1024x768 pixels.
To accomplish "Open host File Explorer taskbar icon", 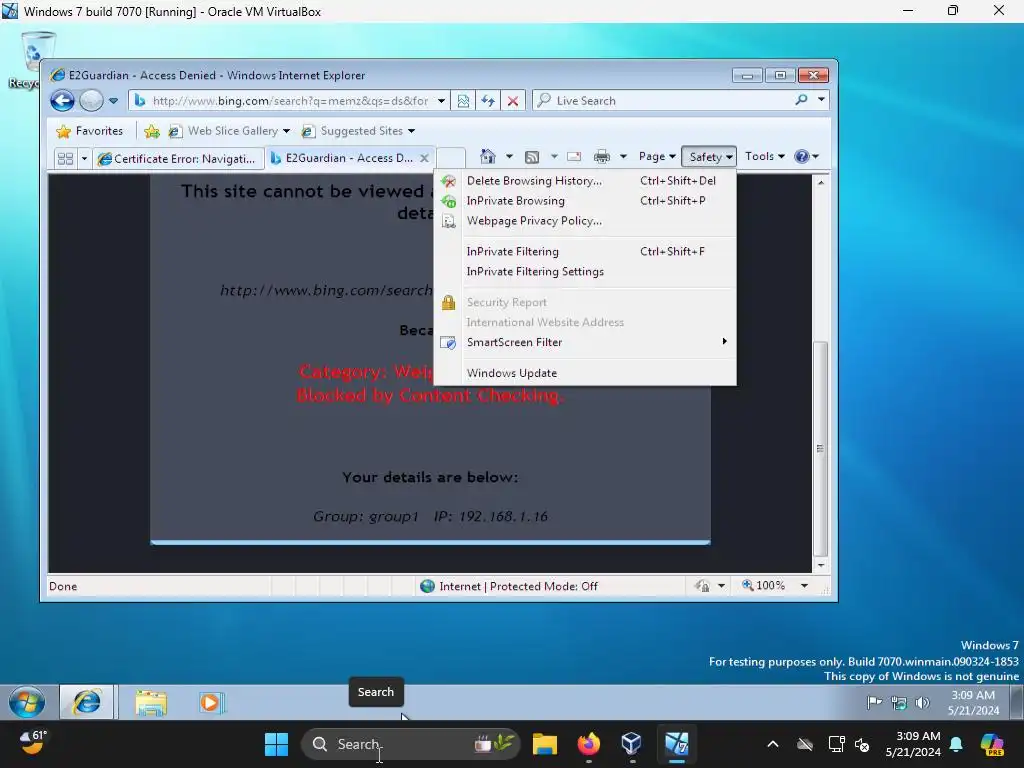I will pos(545,744).
